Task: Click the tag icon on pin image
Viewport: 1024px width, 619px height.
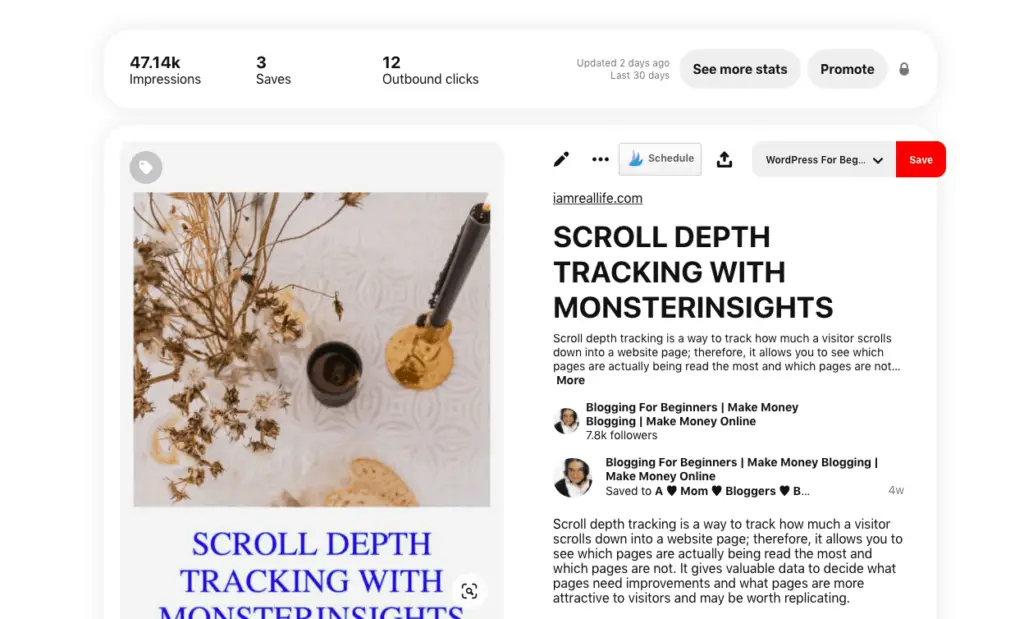Action: coord(146,168)
